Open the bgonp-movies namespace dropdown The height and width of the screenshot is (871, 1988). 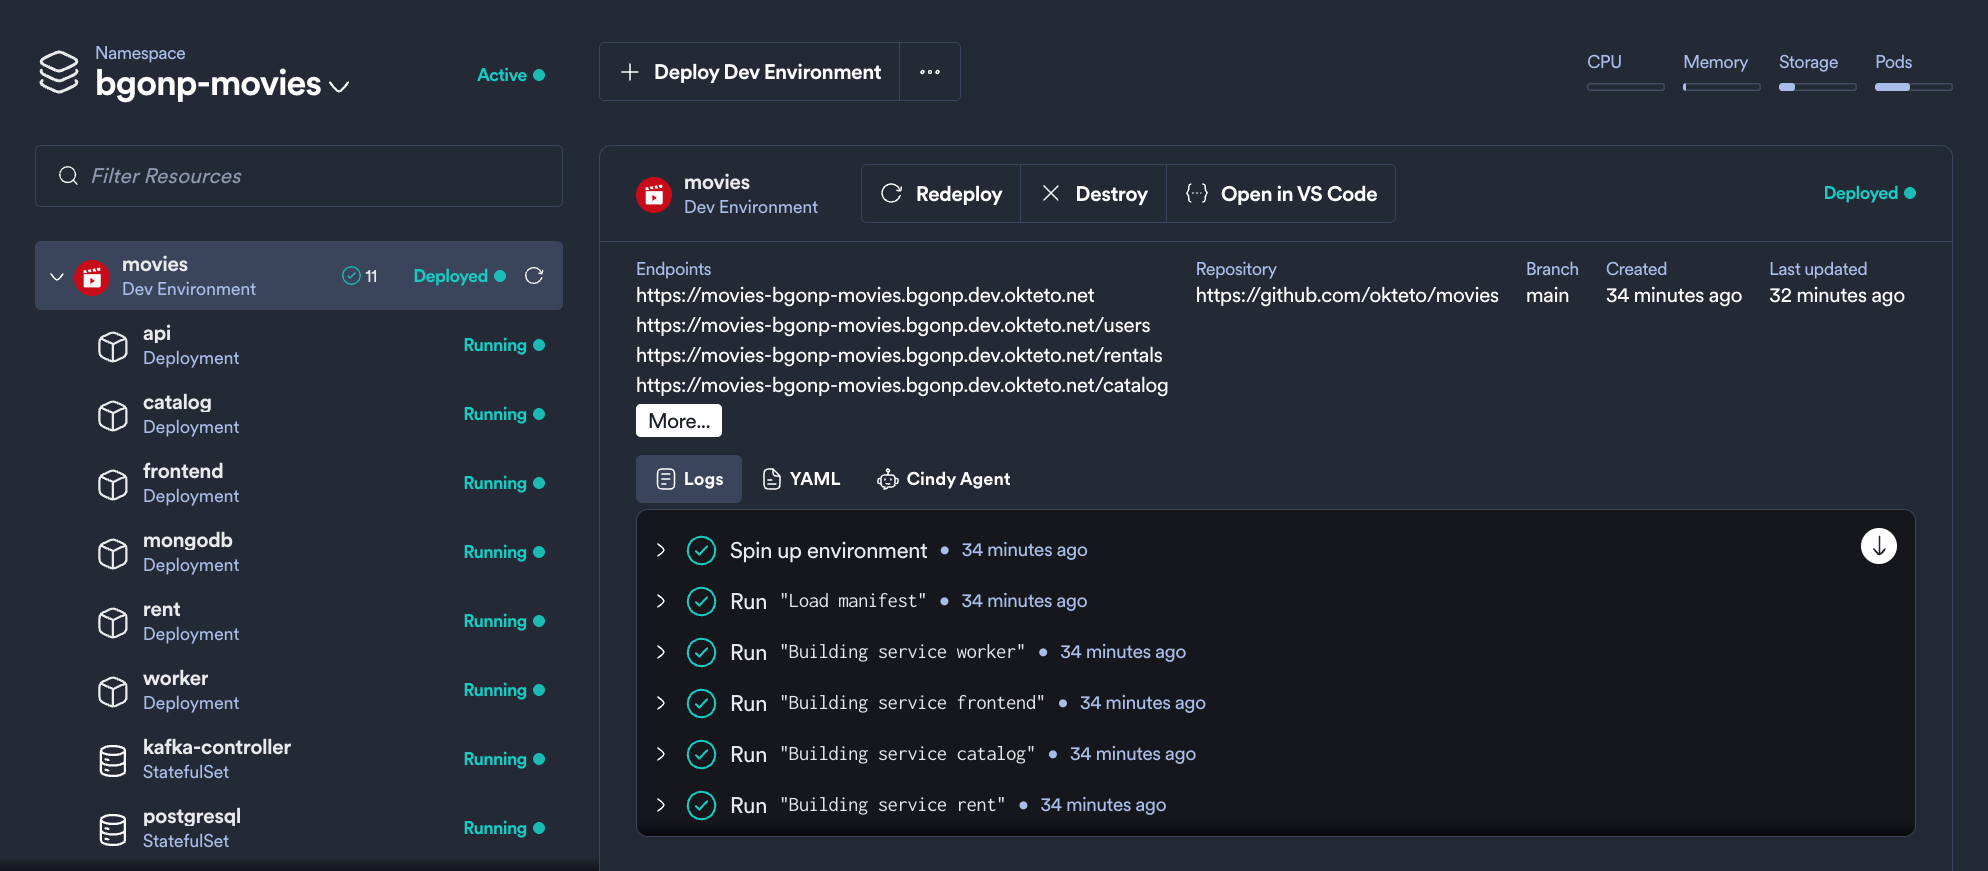coord(339,87)
